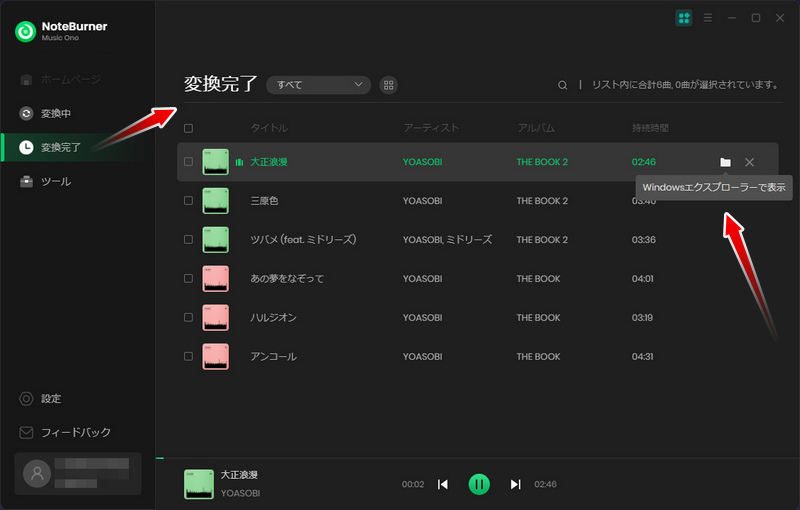Click THE BOOK 2 album of 三原色
The height and width of the screenshot is (510, 800).
click(x=542, y=200)
